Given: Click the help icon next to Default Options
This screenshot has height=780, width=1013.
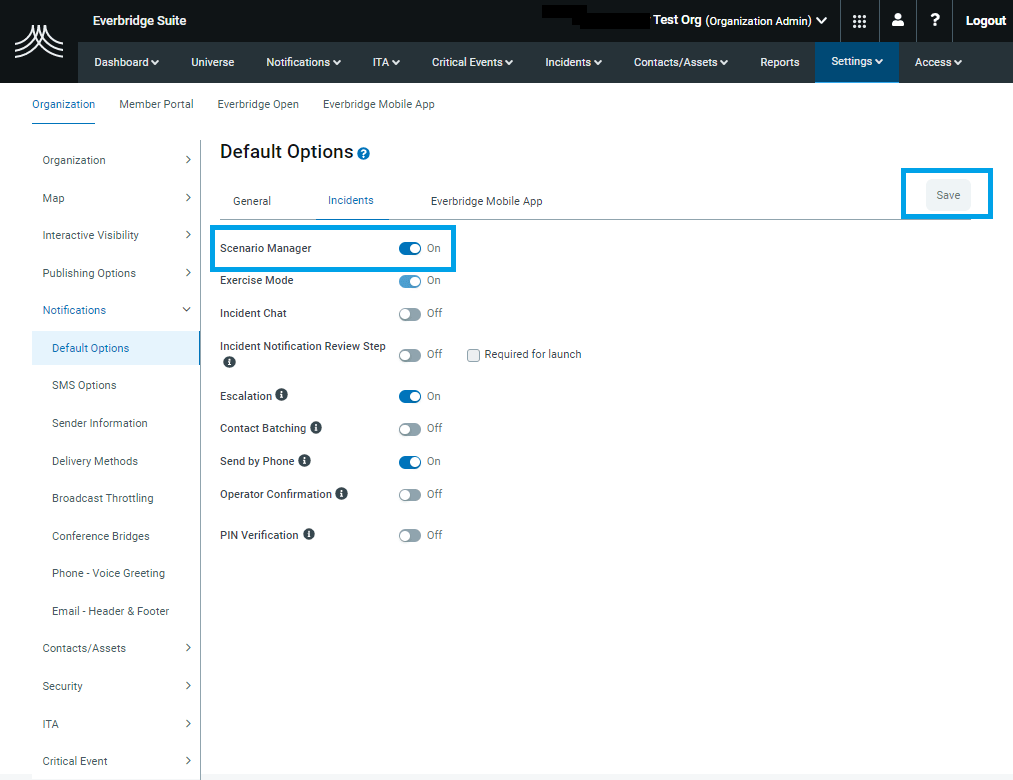Looking at the screenshot, I should [x=364, y=152].
